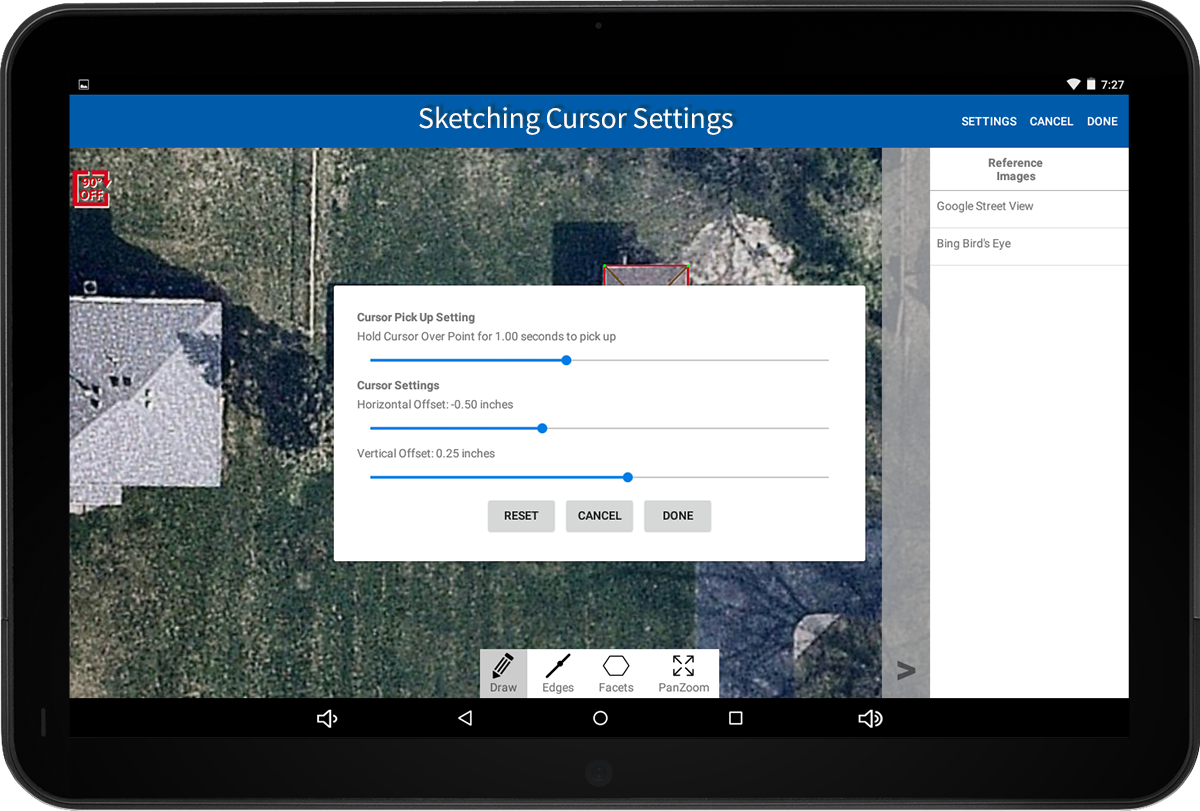Image resolution: width=1200 pixels, height=811 pixels.
Task: Tap the Android back button
Action: tap(465, 718)
